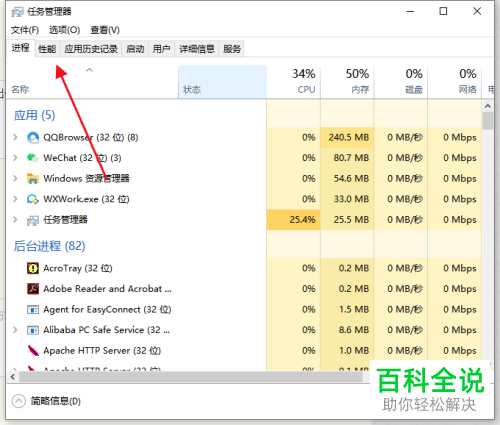Switch to the 应用历史记录 tab
Image resolution: width=500 pixels, height=425 pixels.
coord(91,49)
